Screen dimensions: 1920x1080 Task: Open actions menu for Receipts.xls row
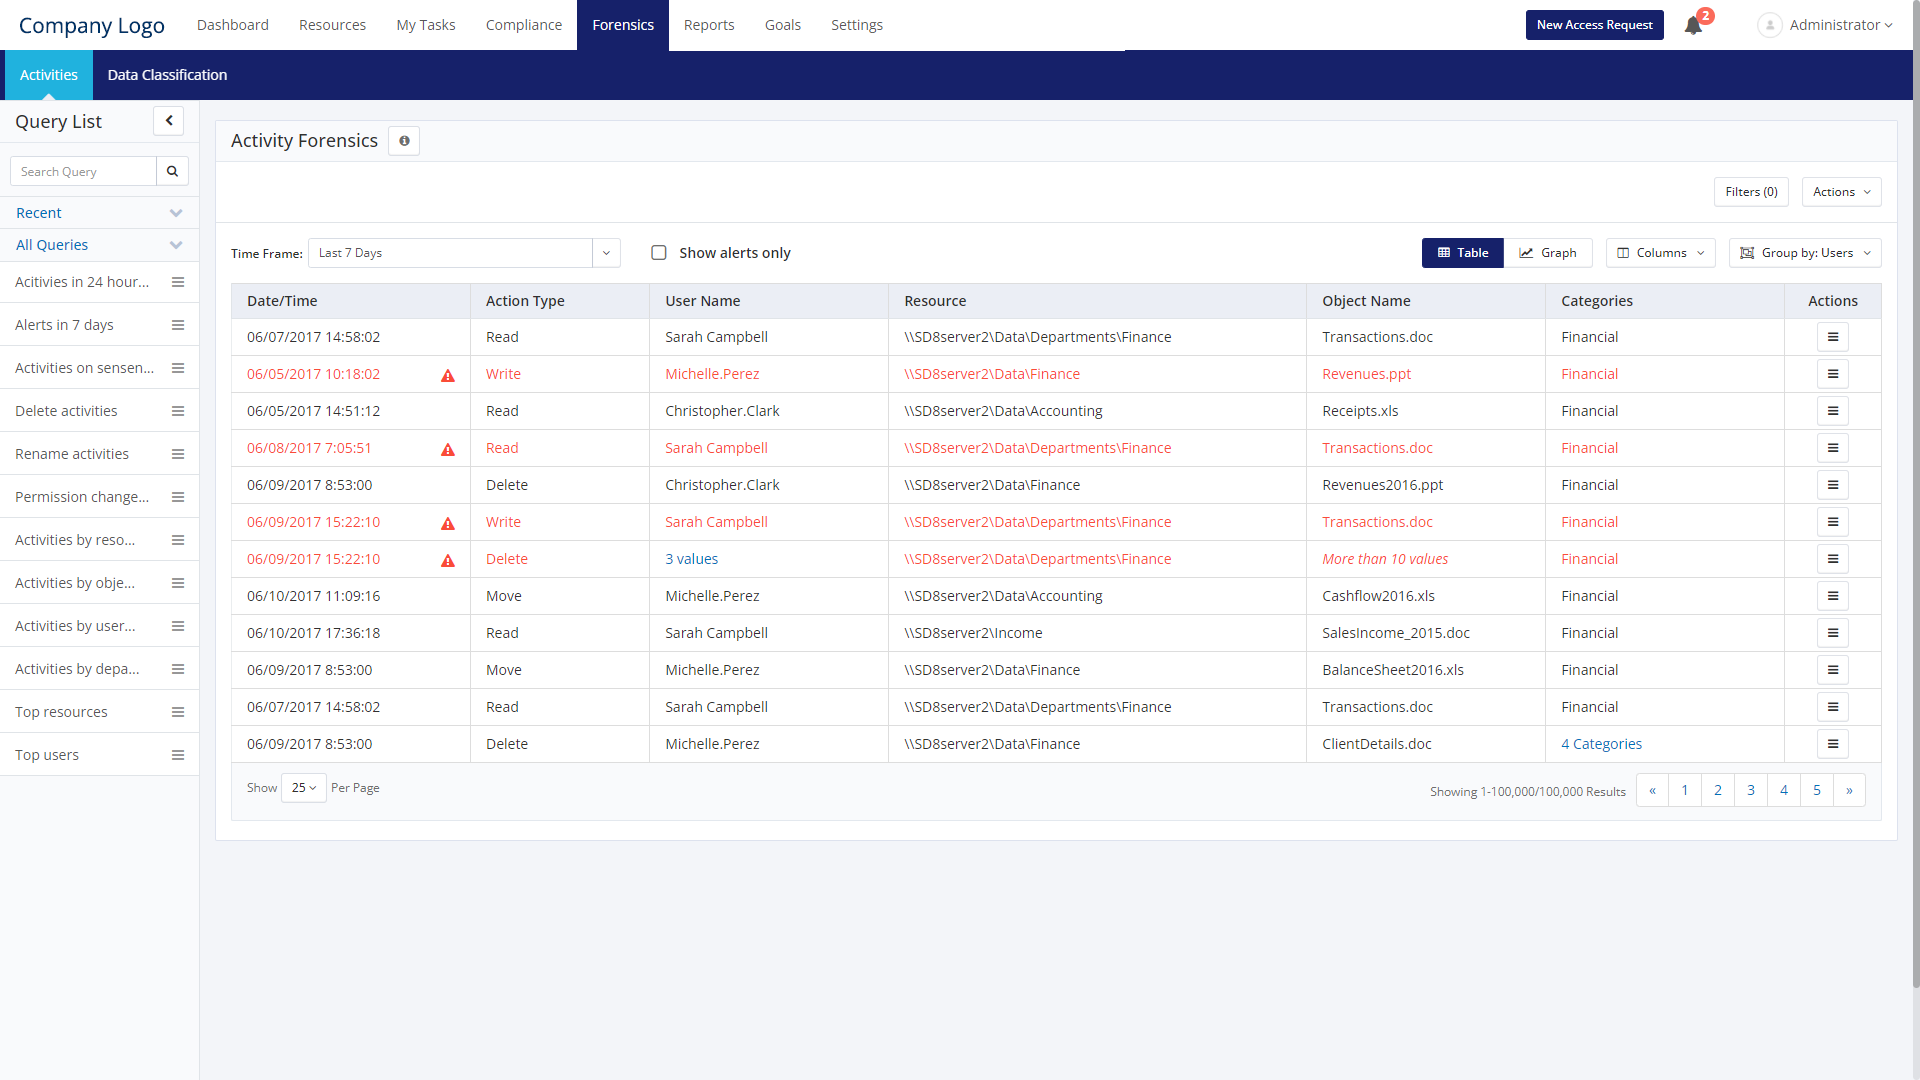click(x=1832, y=411)
